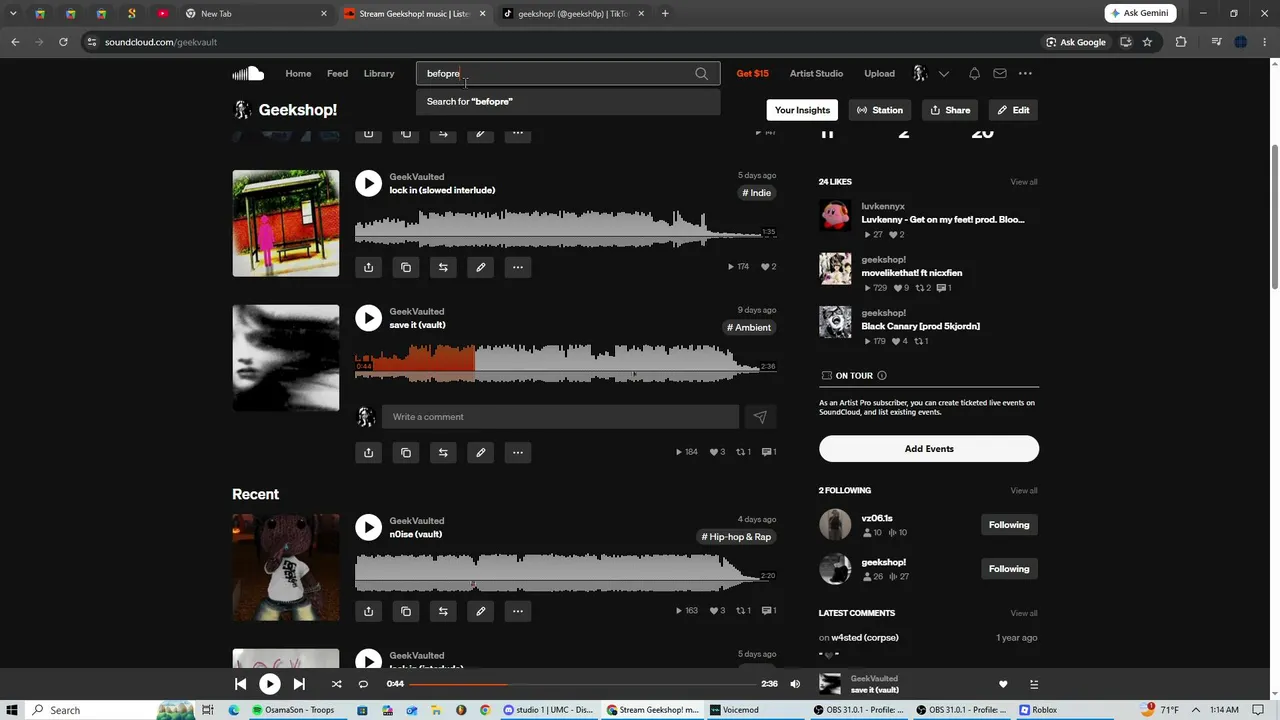The width and height of the screenshot is (1280, 720).
Task: Repost the n0ise (vault) track
Action: (x=443, y=611)
